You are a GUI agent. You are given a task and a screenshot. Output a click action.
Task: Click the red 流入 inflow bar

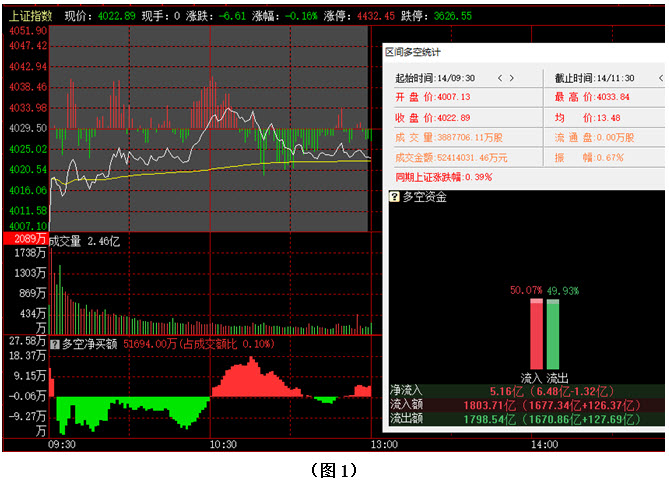(536, 332)
